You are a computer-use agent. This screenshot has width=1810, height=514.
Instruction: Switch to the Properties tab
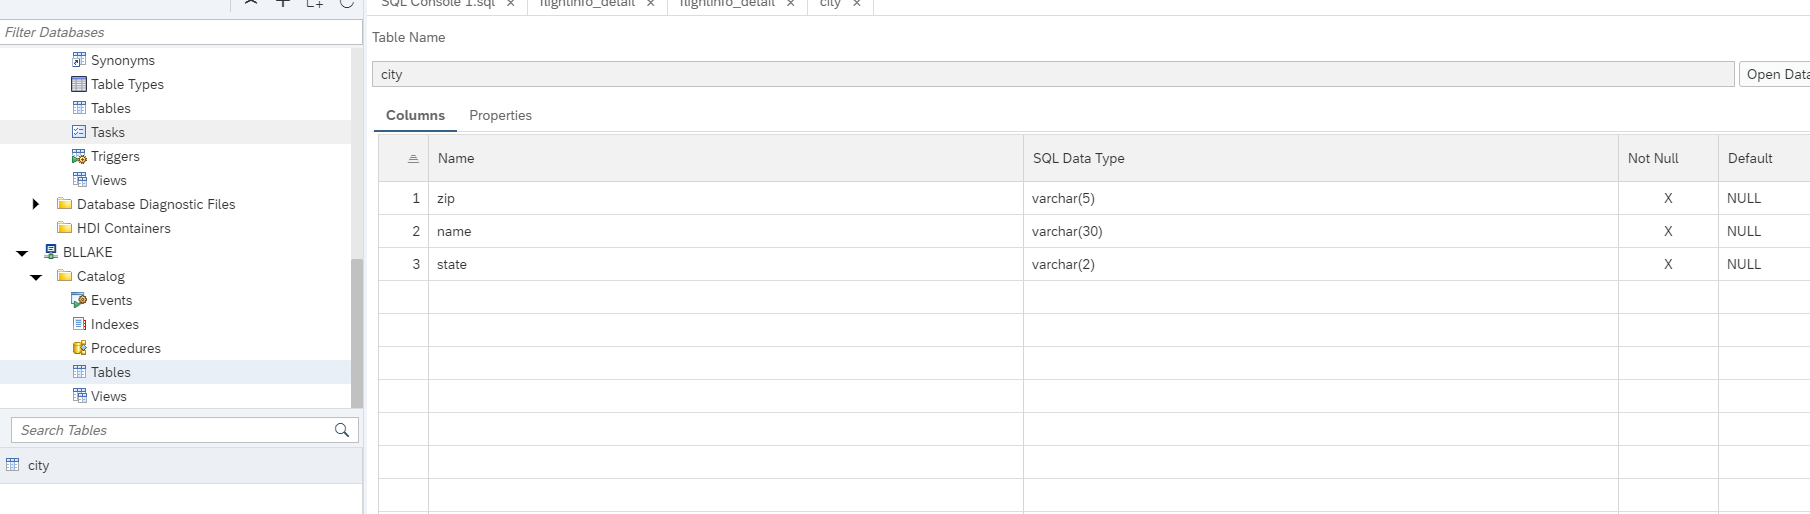[x=500, y=116]
